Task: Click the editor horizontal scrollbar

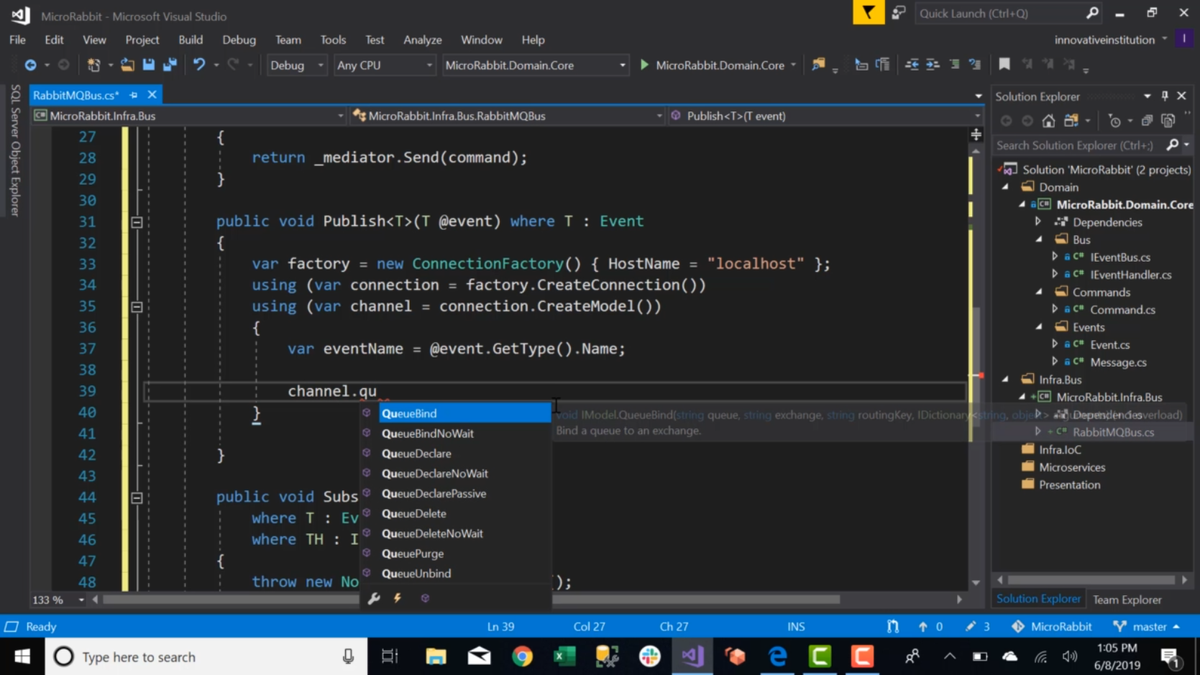Action: (472, 600)
